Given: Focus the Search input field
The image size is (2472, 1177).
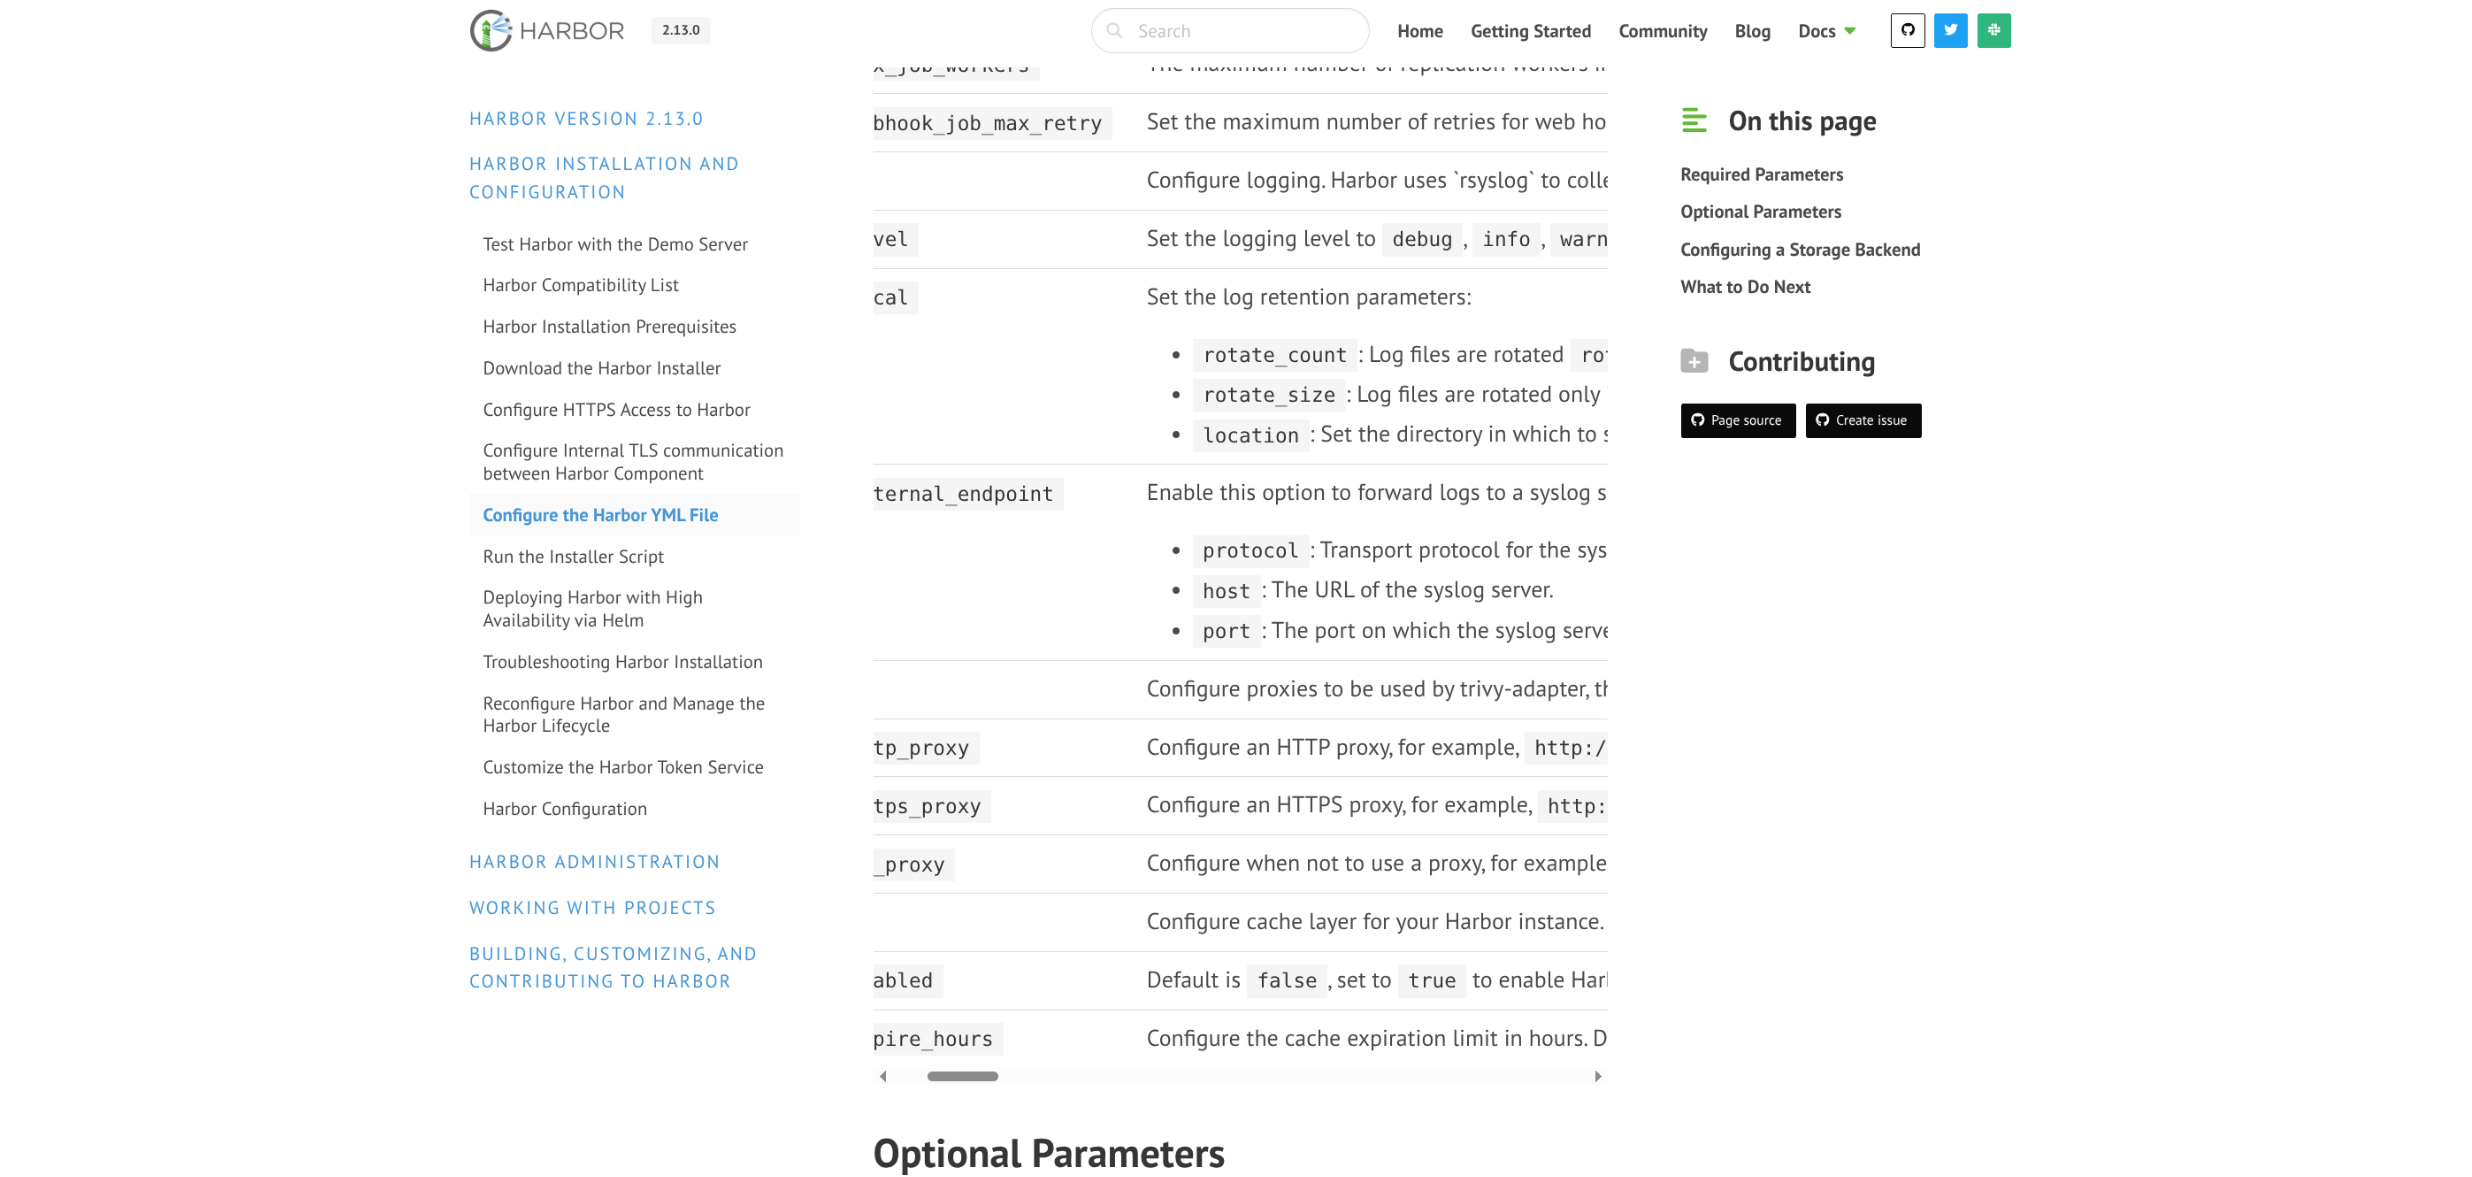Looking at the screenshot, I should pos(1240,31).
